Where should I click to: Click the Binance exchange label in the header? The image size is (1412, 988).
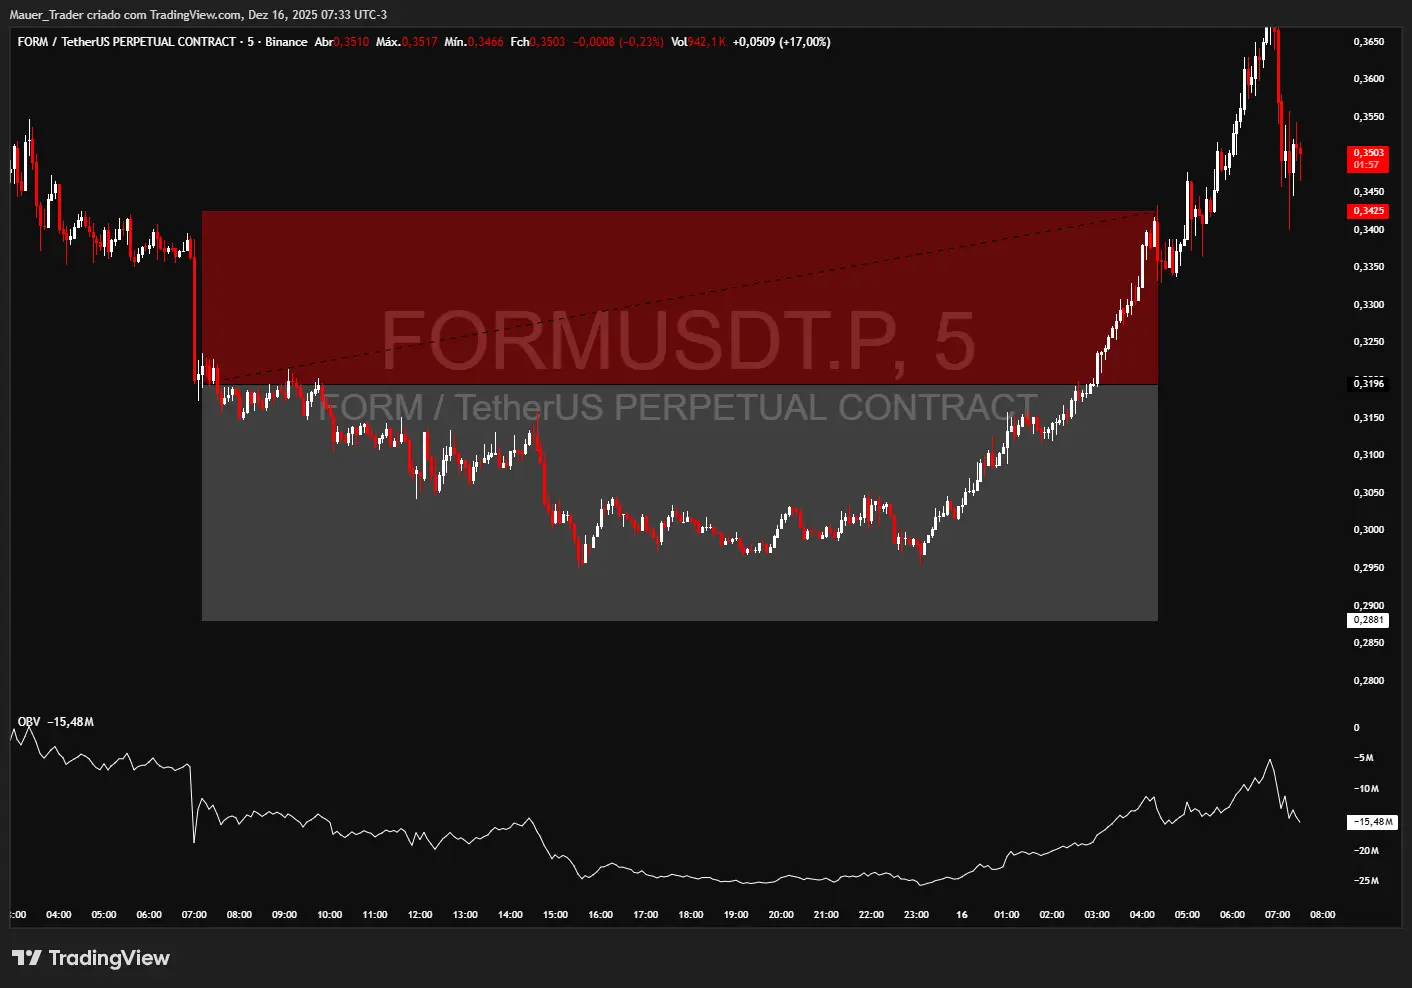point(286,42)
